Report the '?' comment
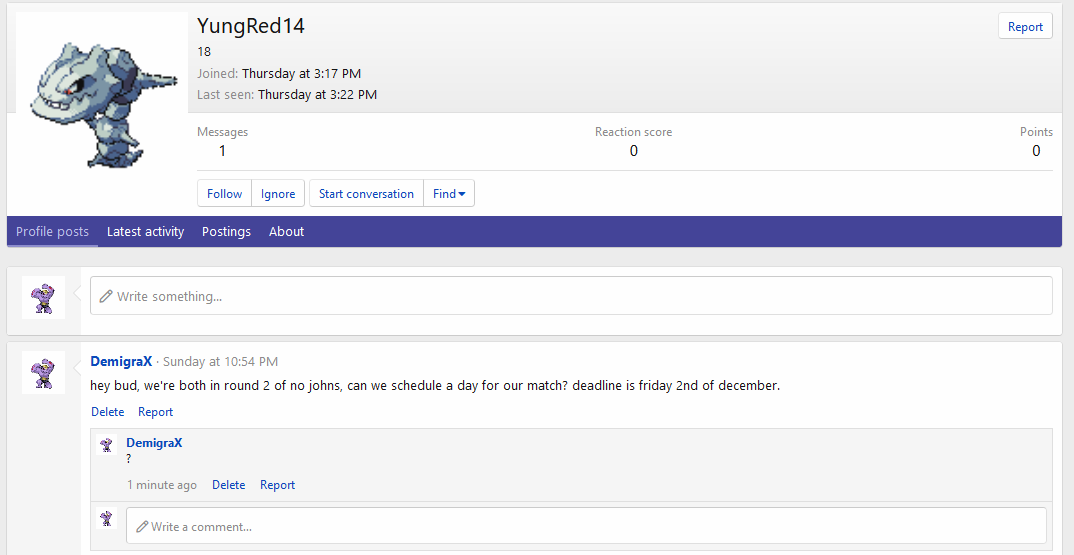The image size is (1074, 555). pos(277,484)
